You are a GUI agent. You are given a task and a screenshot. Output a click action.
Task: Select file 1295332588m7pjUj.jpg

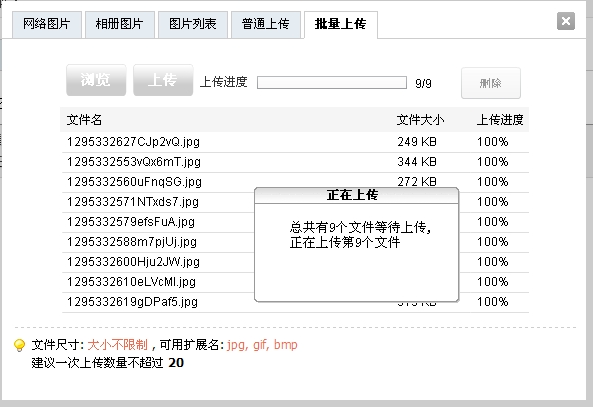(132, 242)
